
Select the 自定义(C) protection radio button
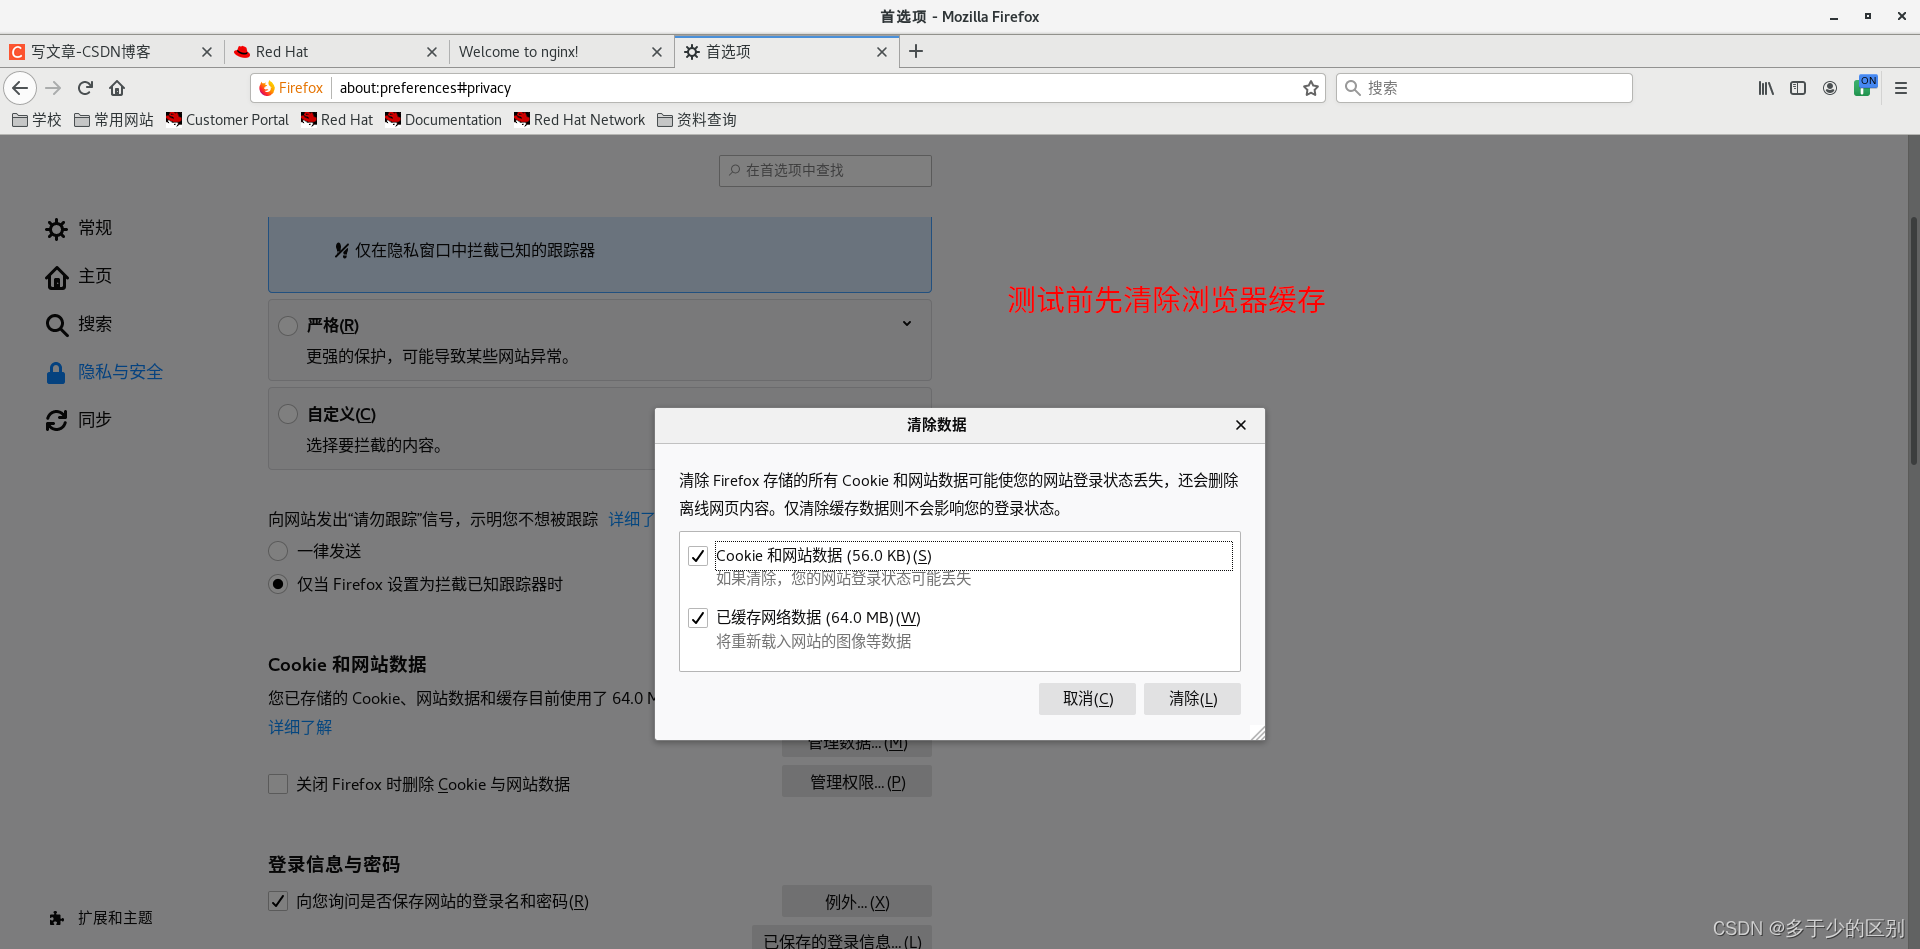click(288, 414)
